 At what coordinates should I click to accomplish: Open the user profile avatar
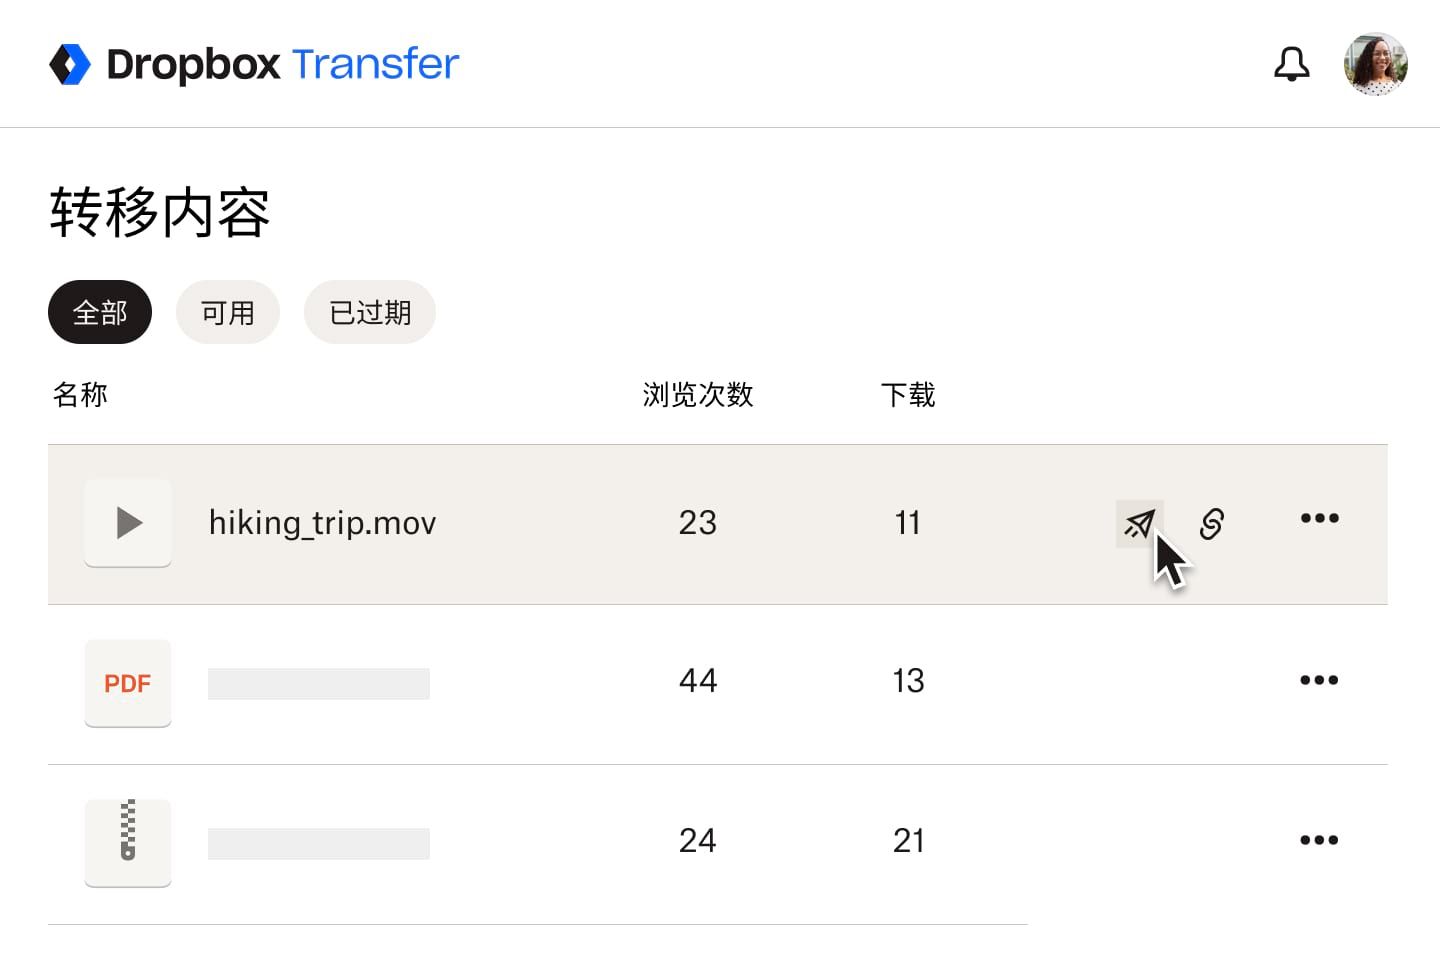tap(1375, 64)
